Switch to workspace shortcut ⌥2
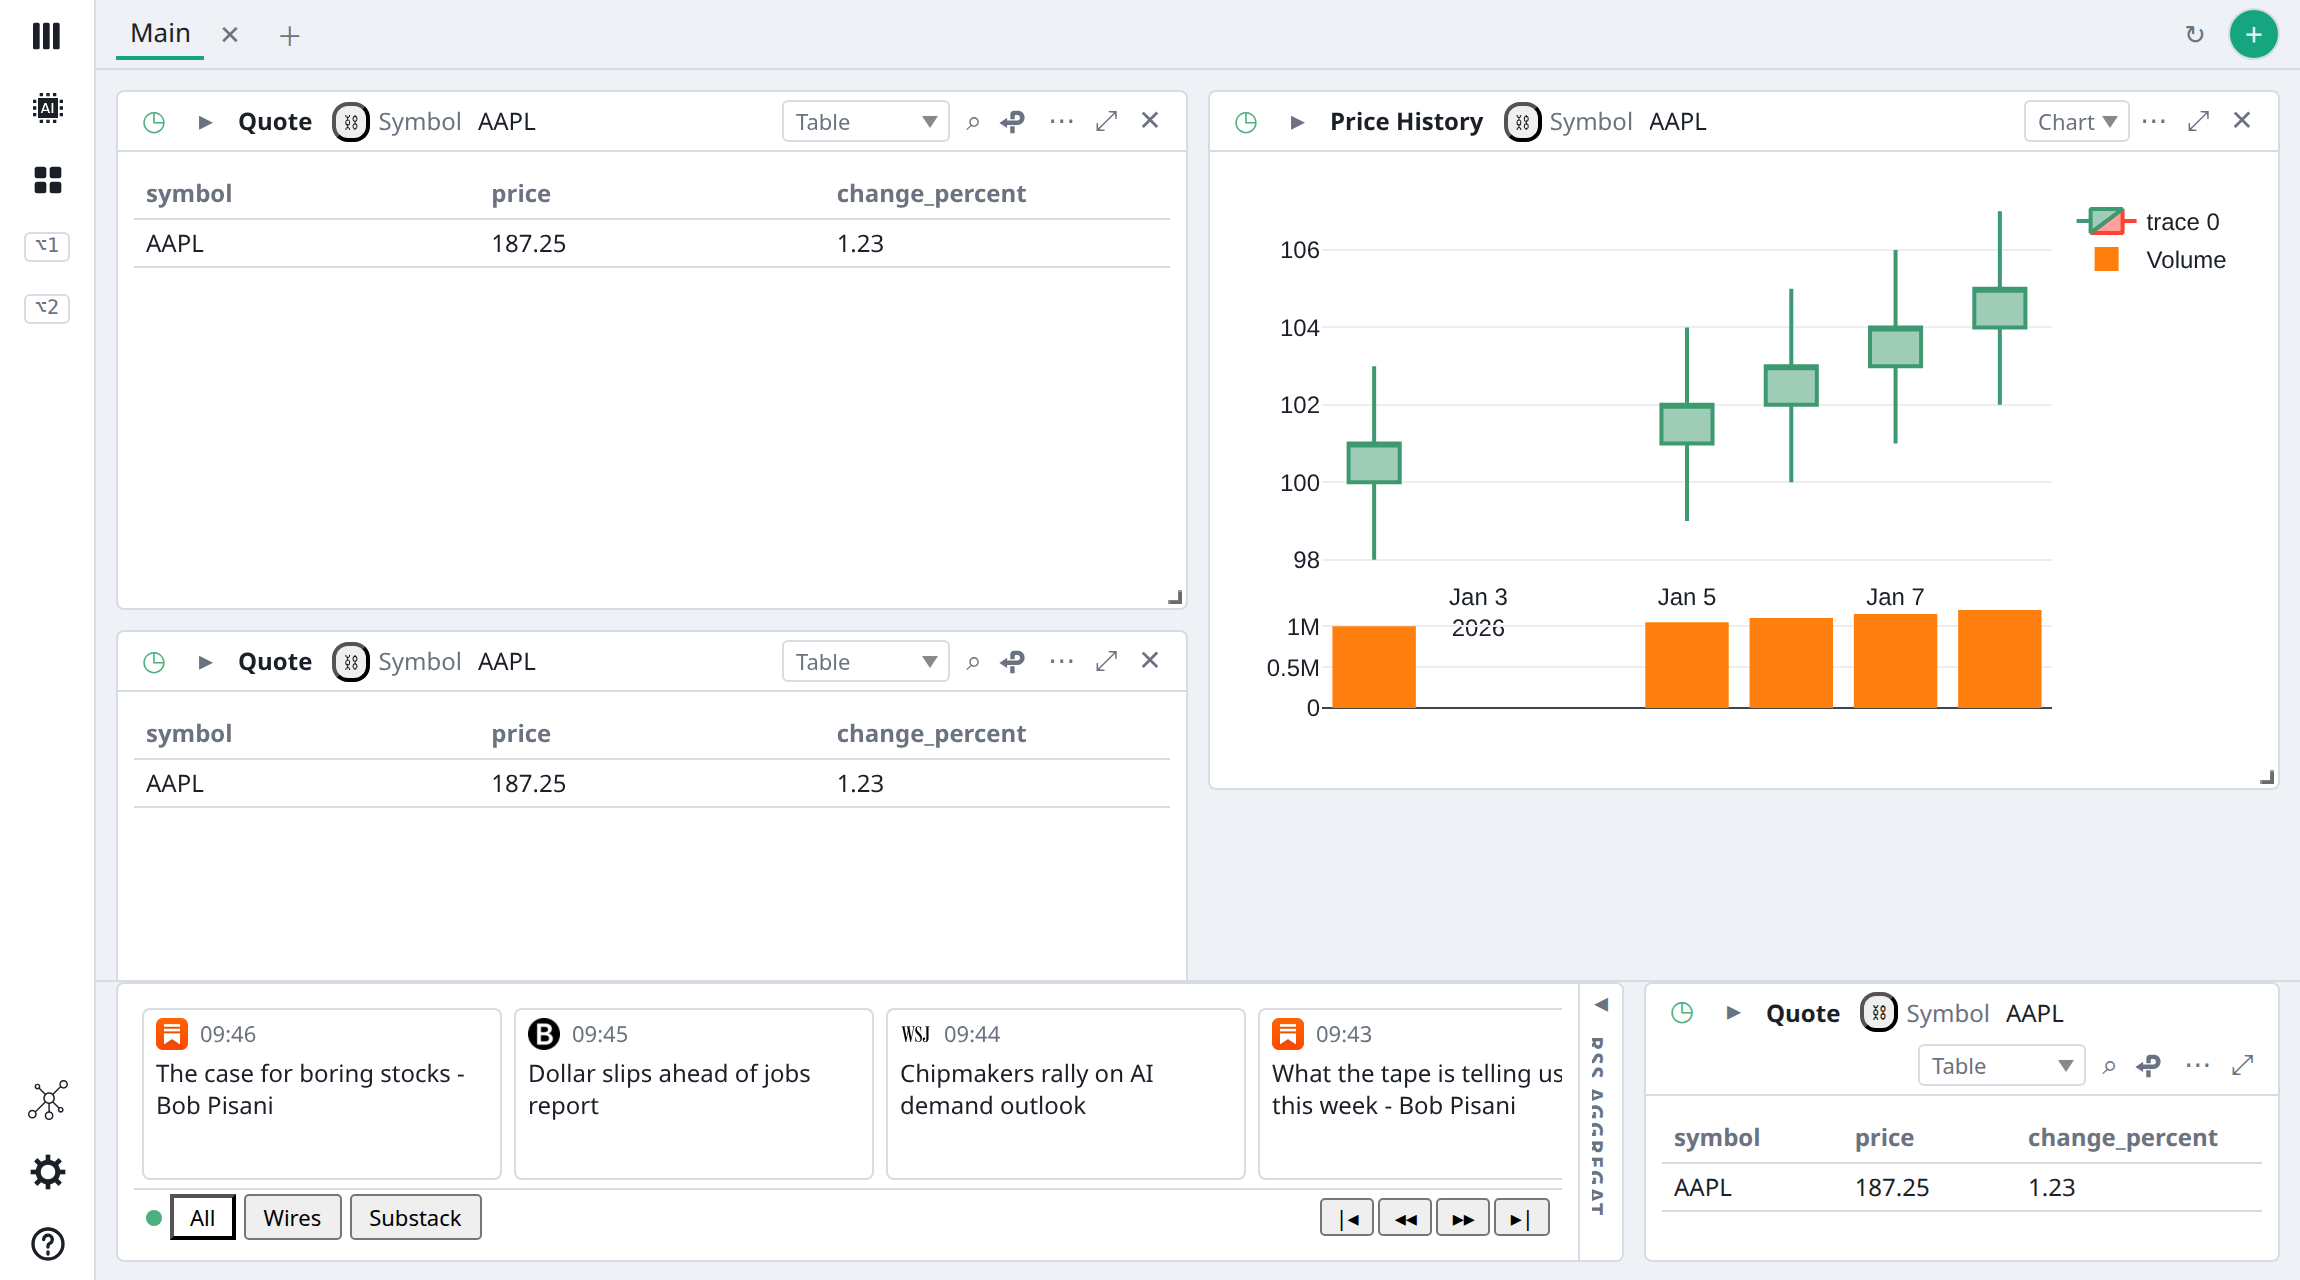This screenshot has height=1280, width=2300. point(47,307)
